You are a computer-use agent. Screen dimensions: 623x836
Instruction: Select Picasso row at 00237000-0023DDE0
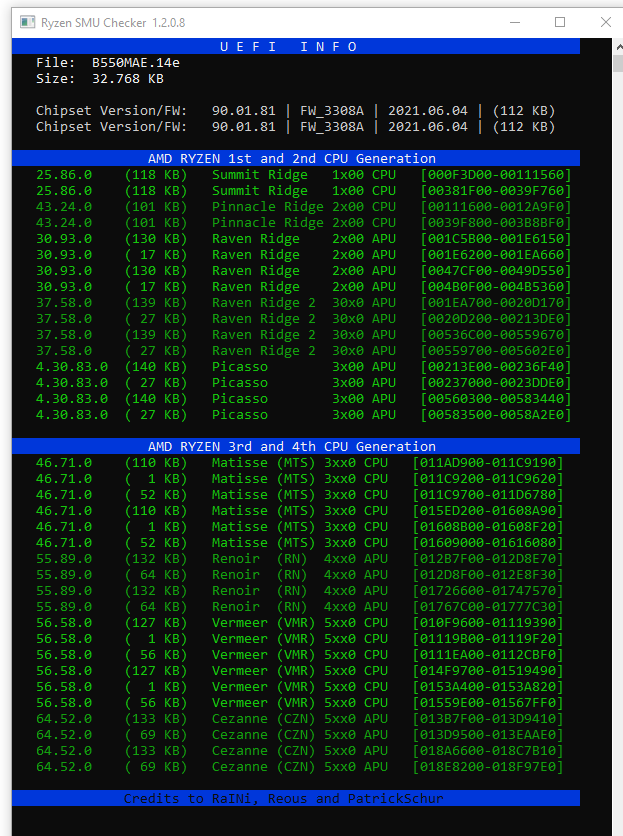point(303,383)
